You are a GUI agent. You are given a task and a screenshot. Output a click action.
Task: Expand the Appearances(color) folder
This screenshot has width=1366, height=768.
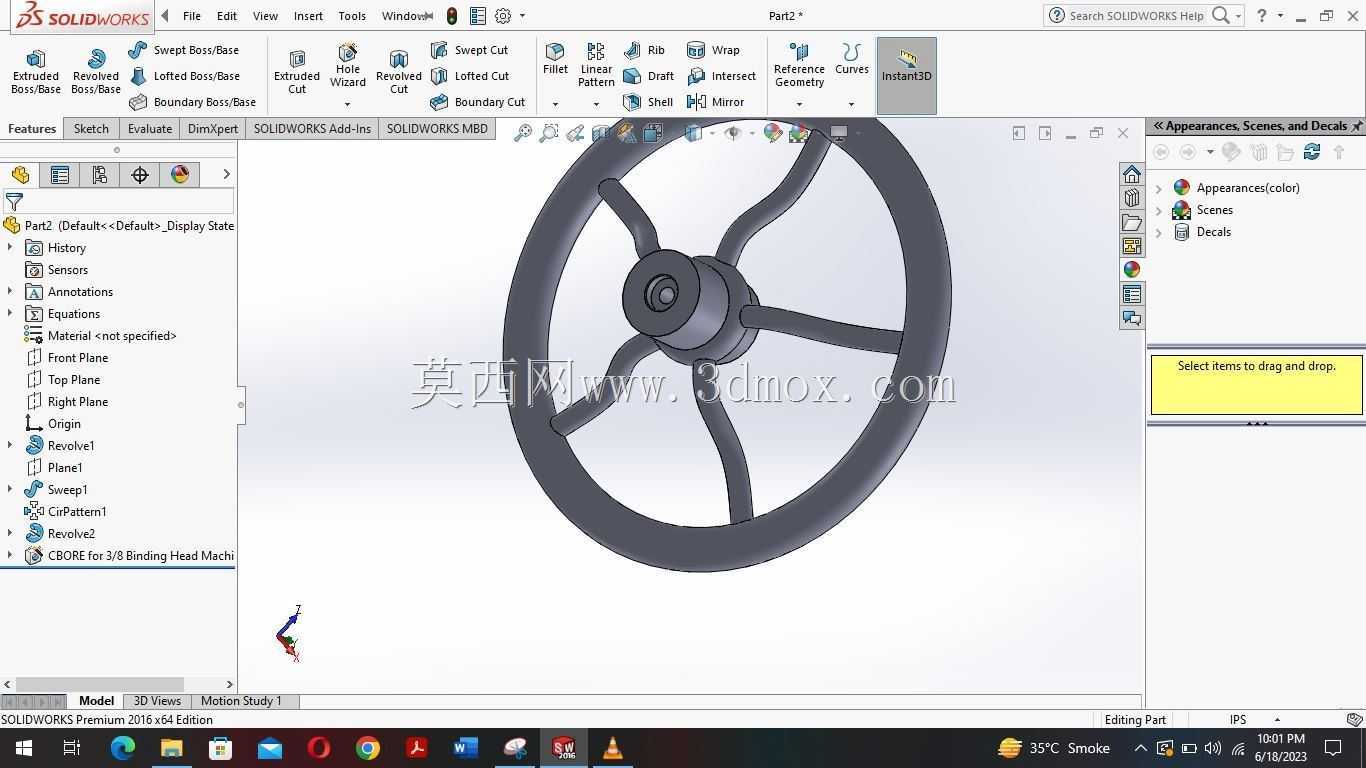1159,188
